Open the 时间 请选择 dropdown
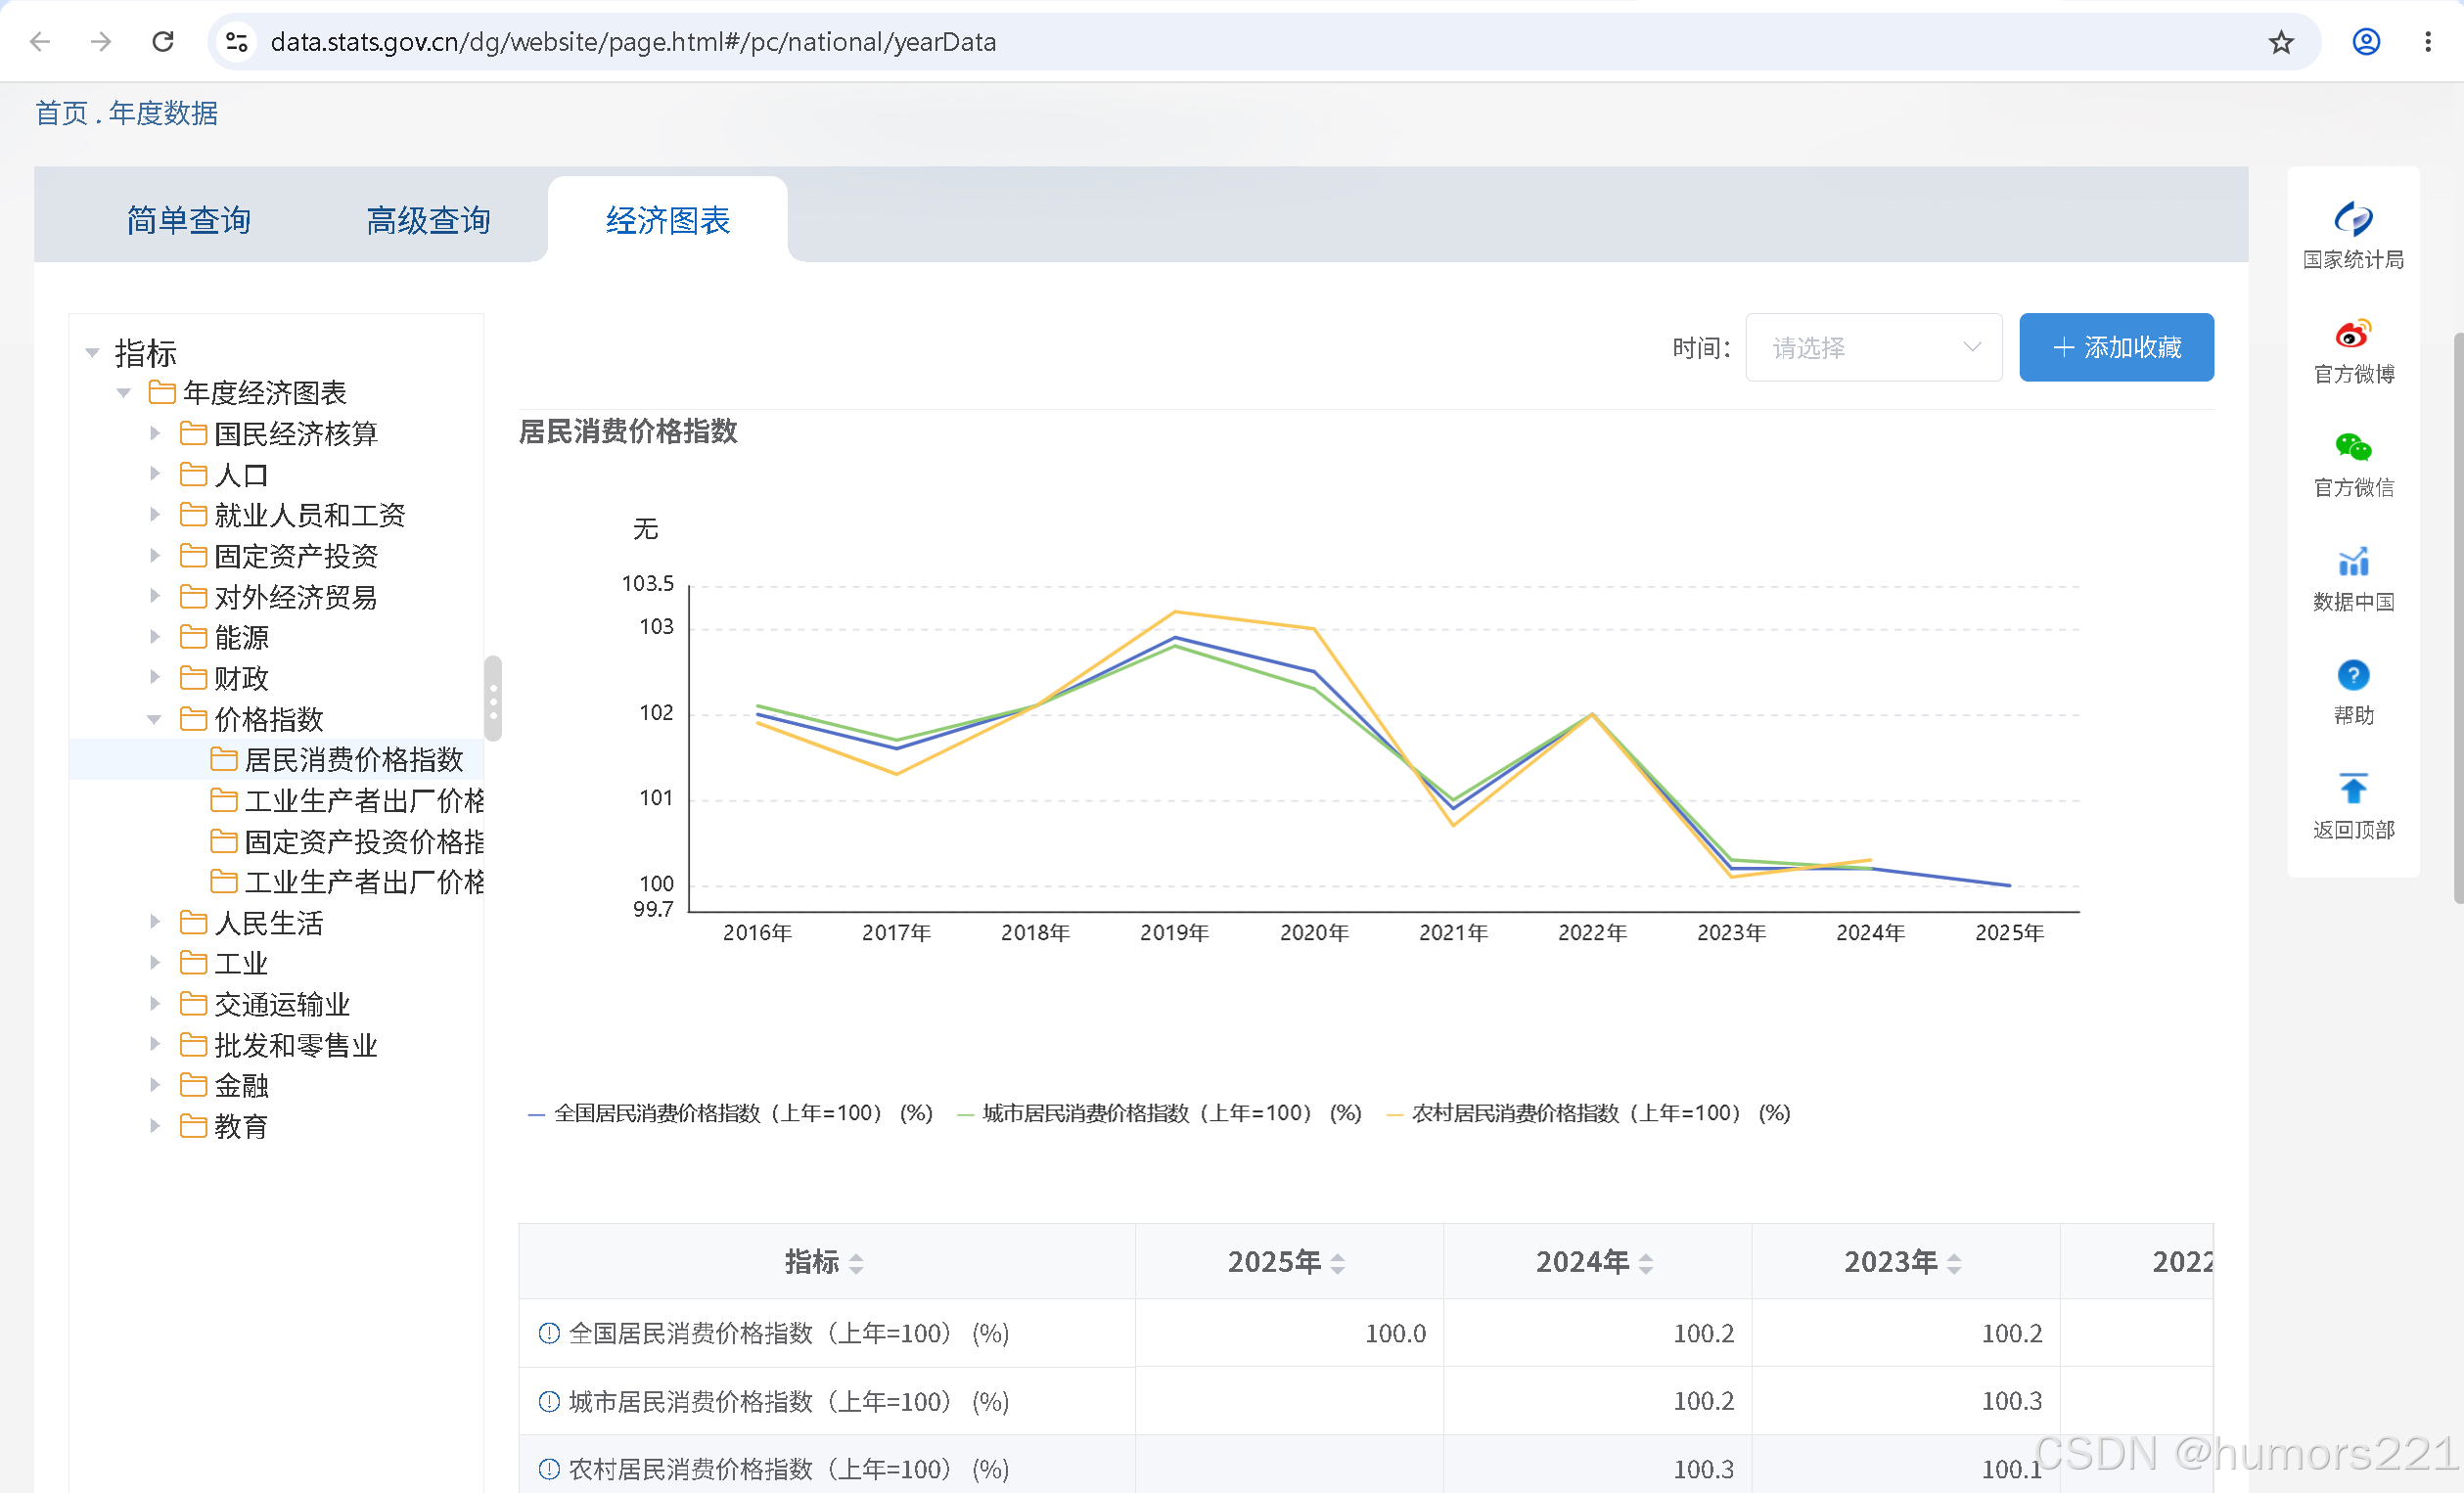The image size is (2464, 1493). [1873, 347]
